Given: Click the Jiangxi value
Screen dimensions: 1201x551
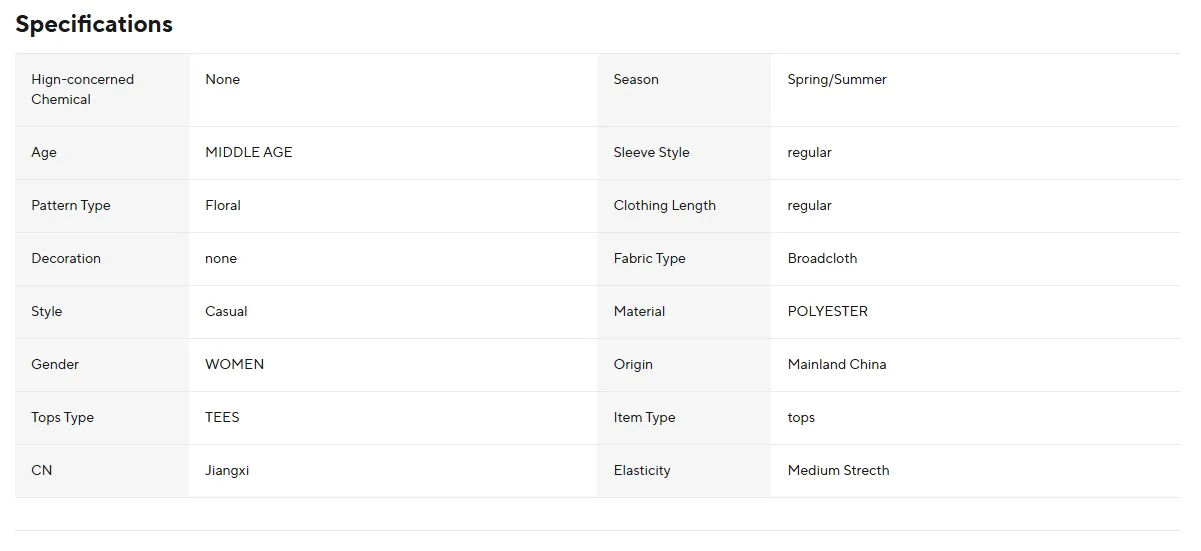Looking at the screenshot, I should point(227,471).
